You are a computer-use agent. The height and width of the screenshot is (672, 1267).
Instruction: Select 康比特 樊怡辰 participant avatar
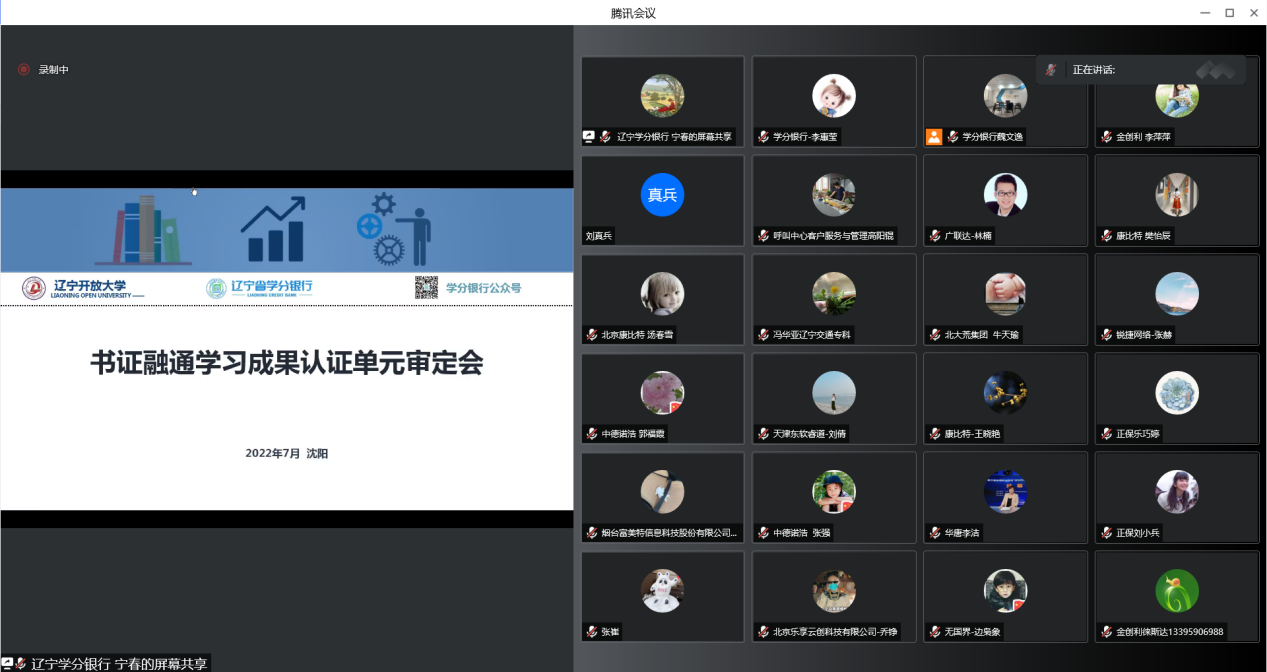pos(1176,195)
